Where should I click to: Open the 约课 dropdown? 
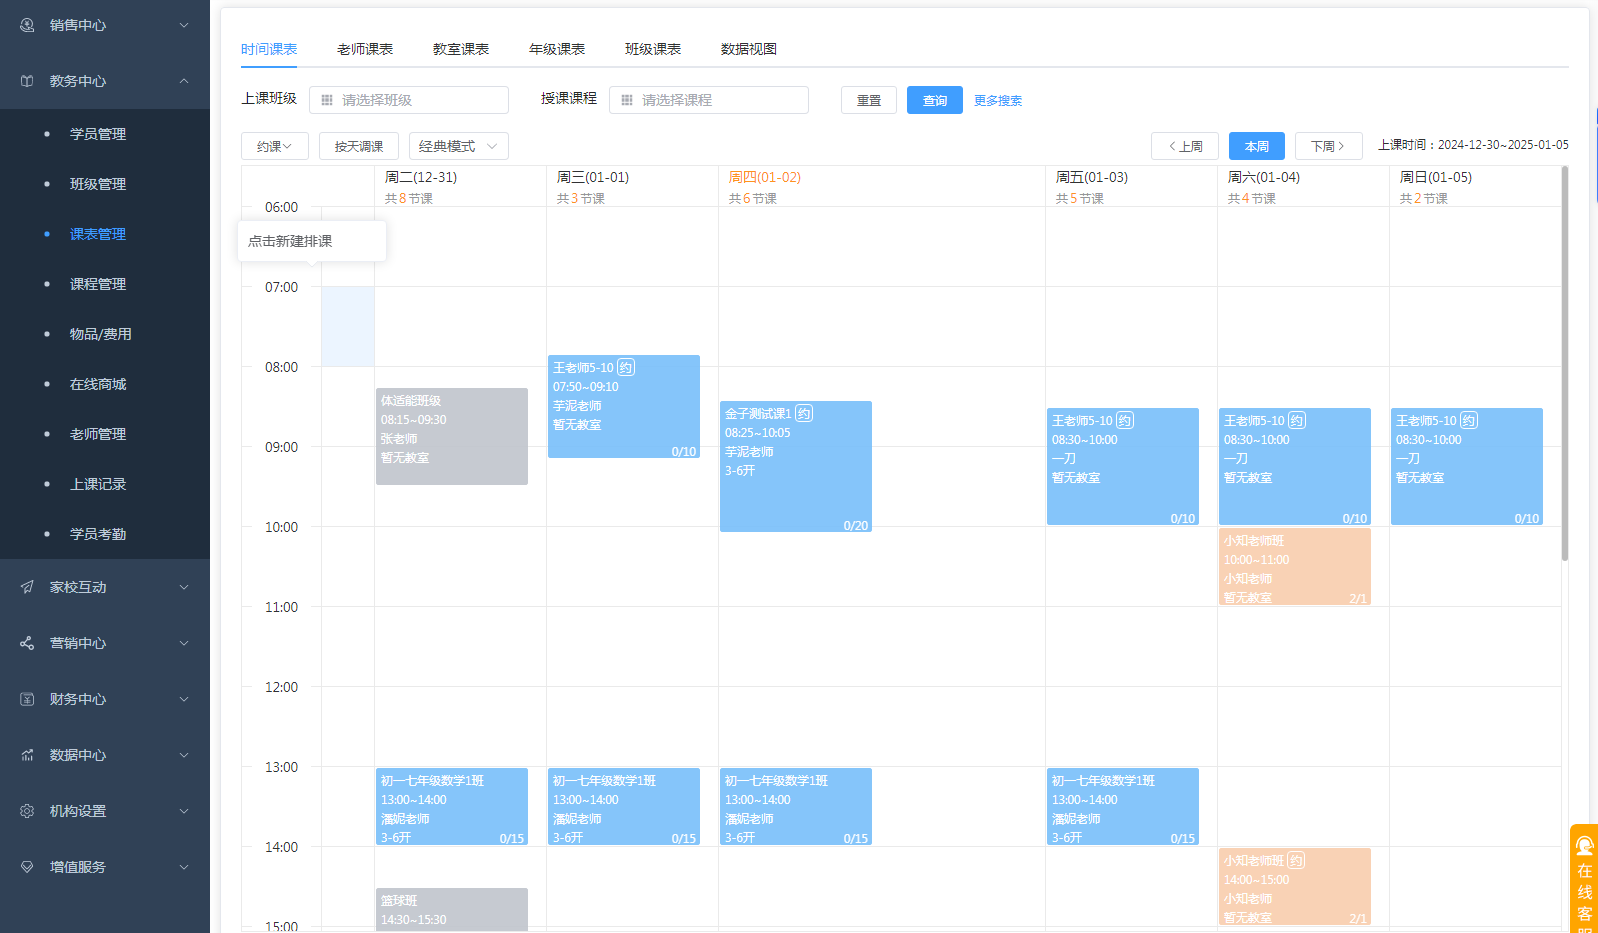point(275,146)
